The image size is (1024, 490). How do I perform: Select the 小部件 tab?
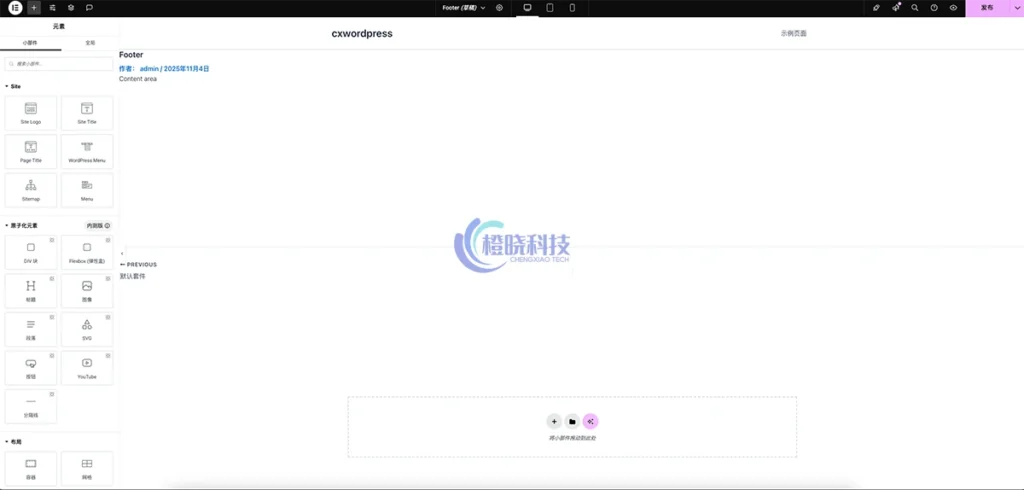tap(31, 43)
